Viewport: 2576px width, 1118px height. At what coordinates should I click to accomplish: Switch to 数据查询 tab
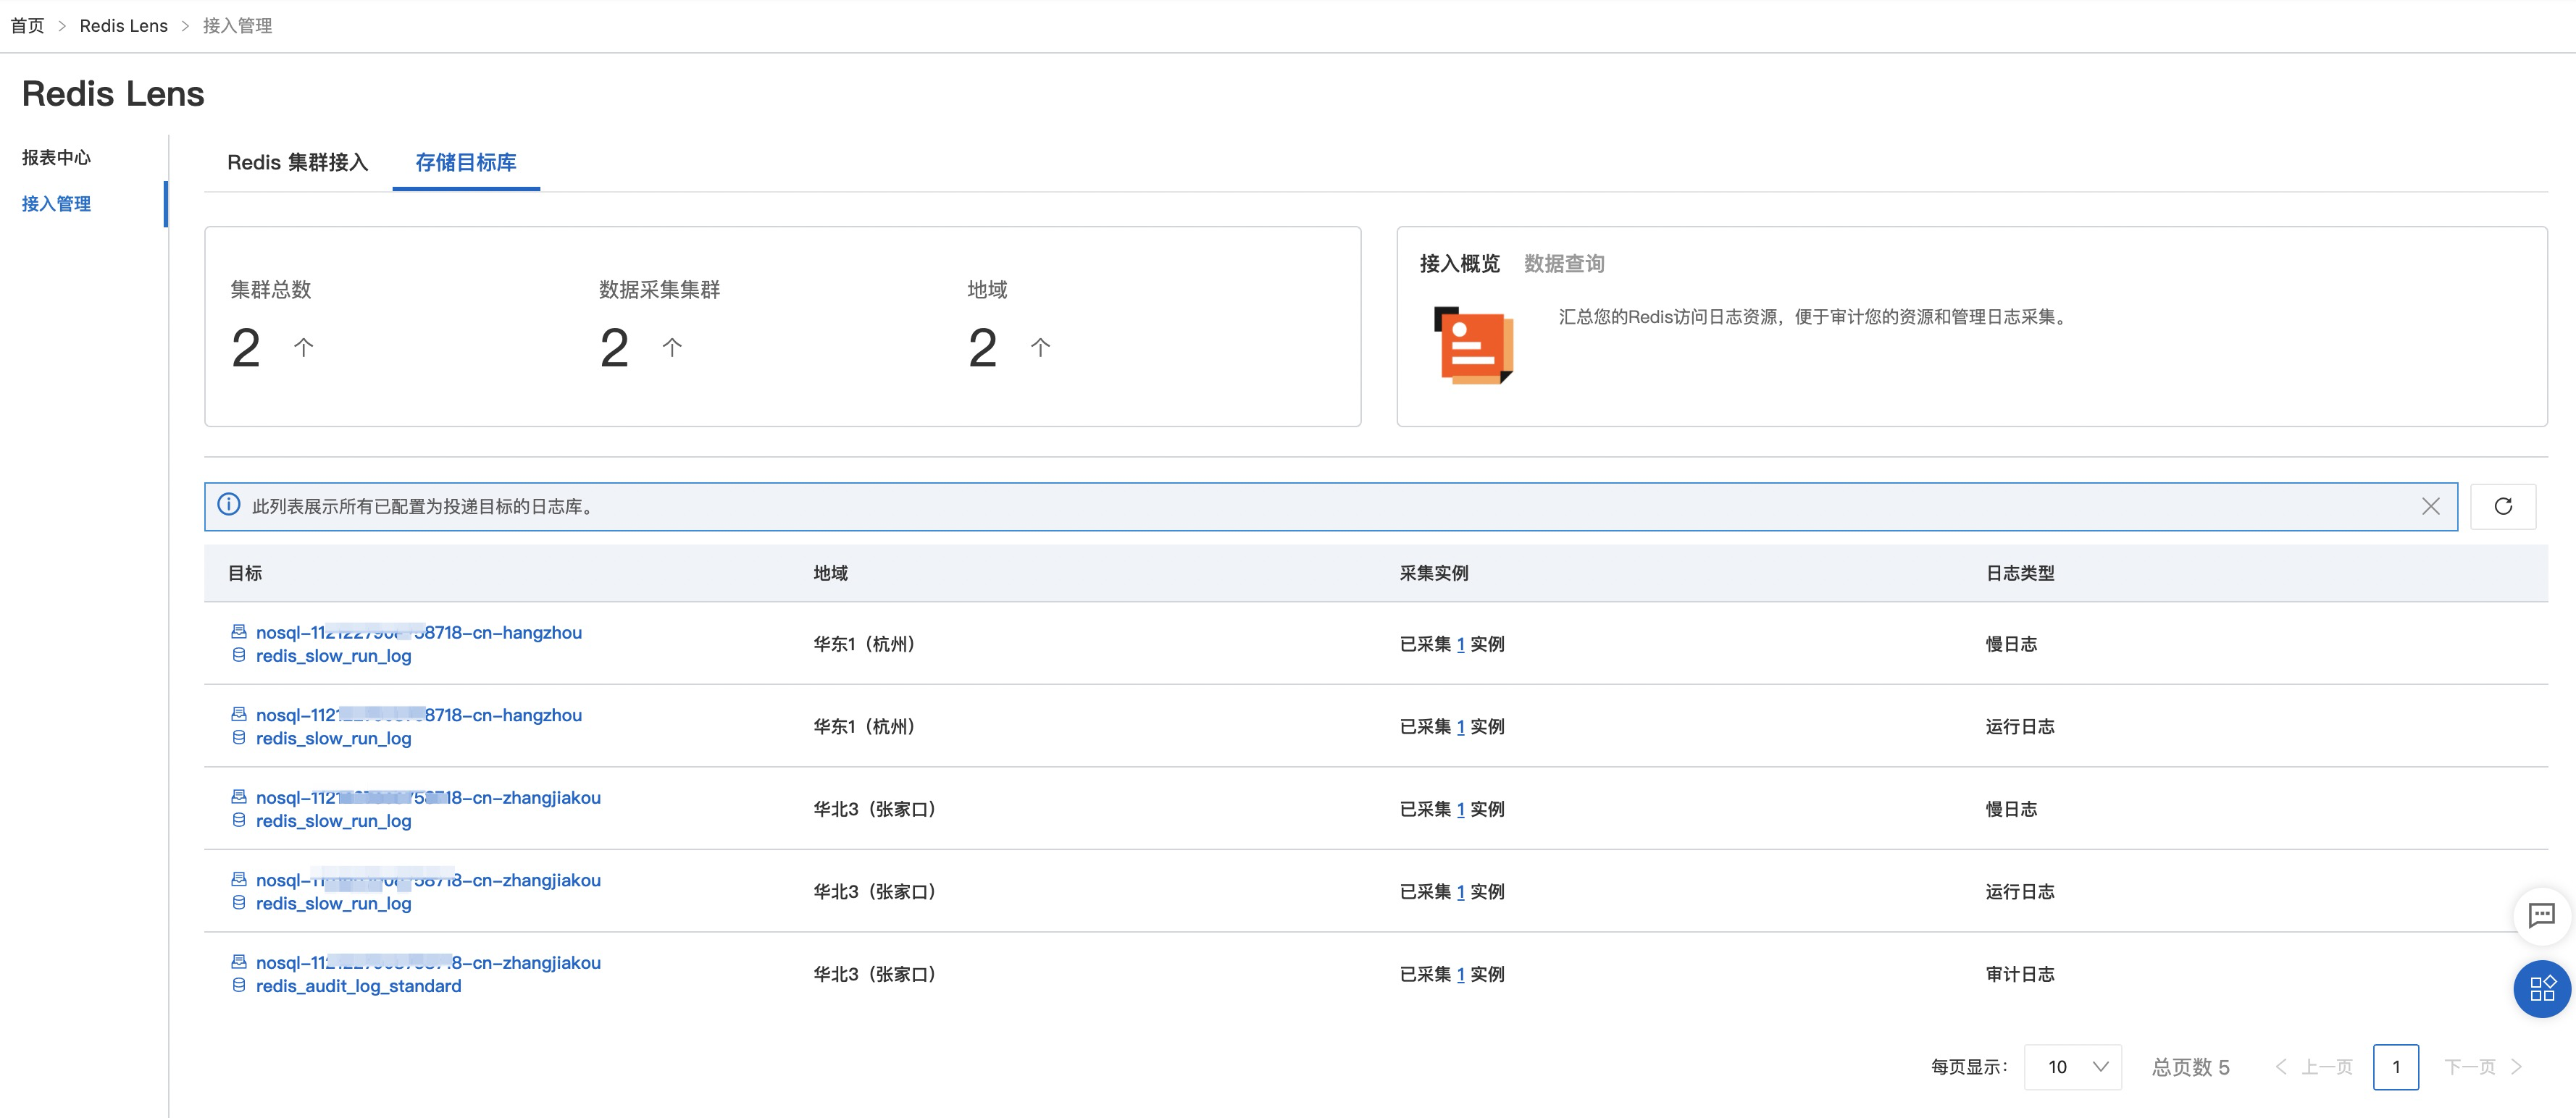point(1564,263)
